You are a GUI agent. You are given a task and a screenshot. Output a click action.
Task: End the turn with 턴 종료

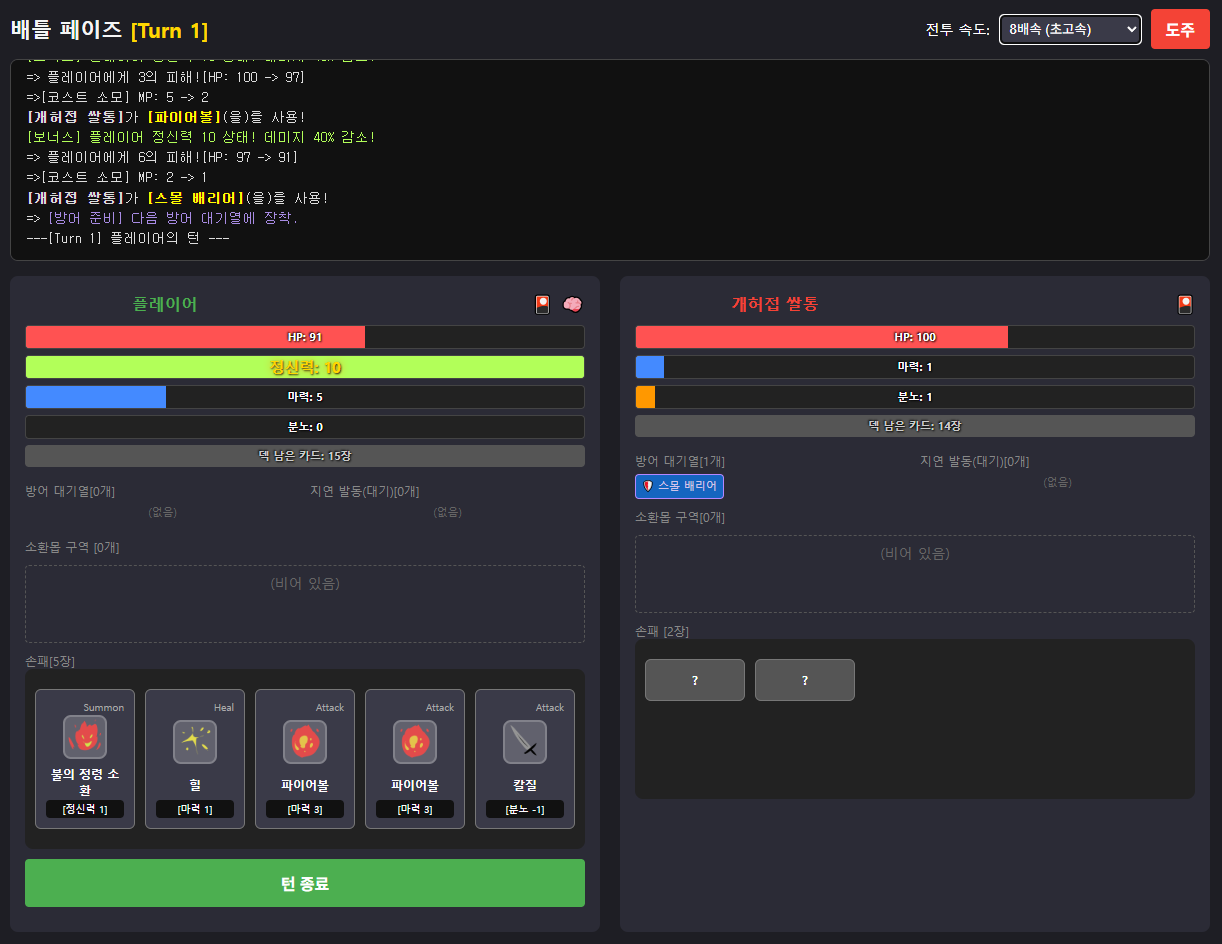pyautogui.click(x=305, y=883)
